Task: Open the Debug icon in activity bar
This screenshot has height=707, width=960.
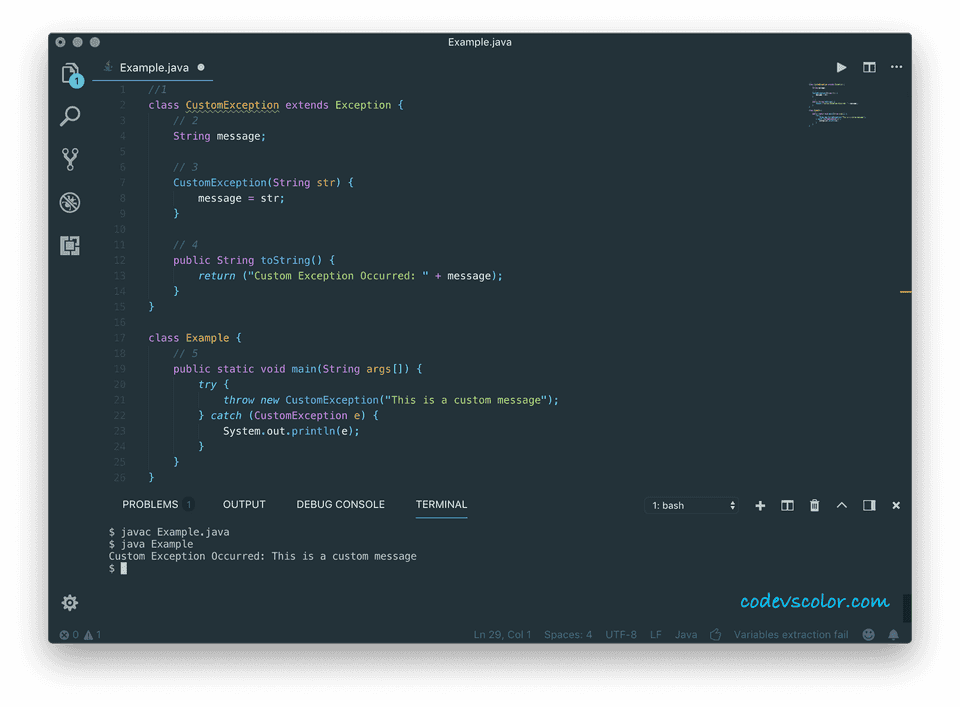Action: point(70,202)
